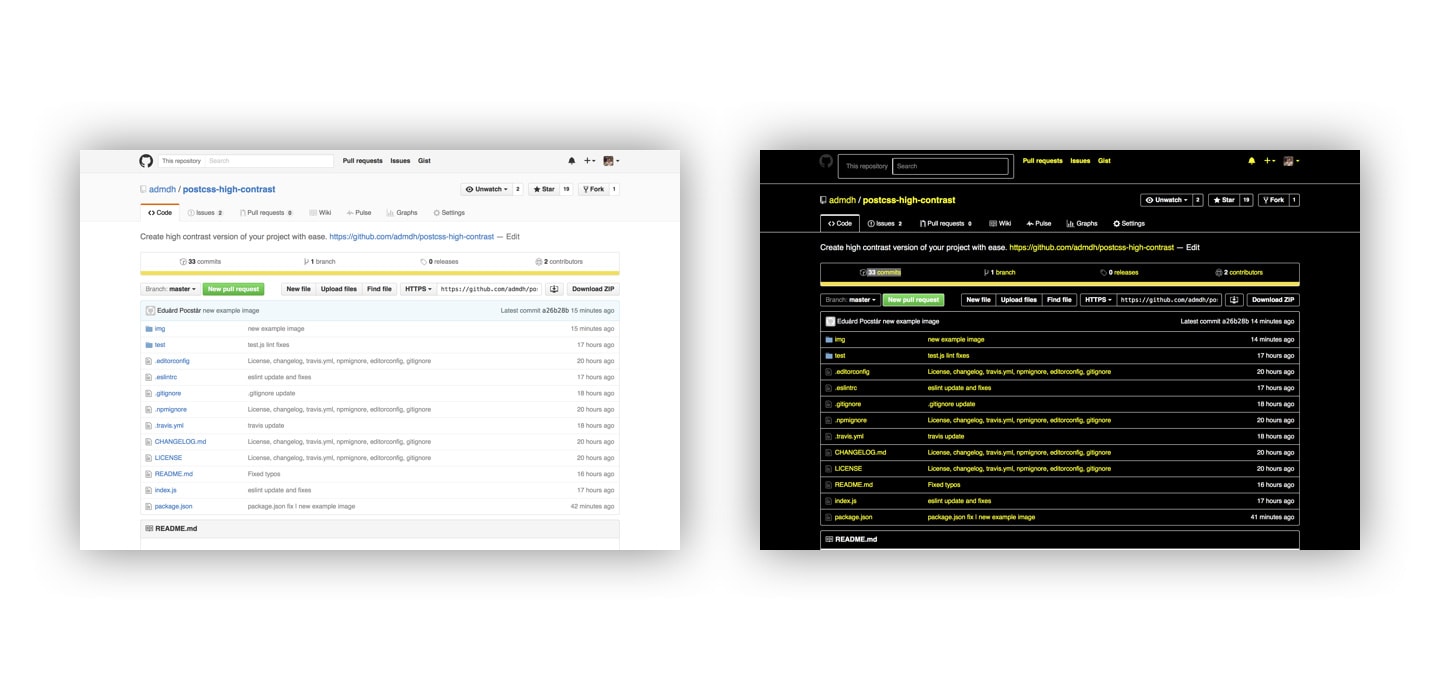Screen dimensions: 1440x700
Task: Select the Code tab in the light screenshot
Action: [x=160, y=213]
